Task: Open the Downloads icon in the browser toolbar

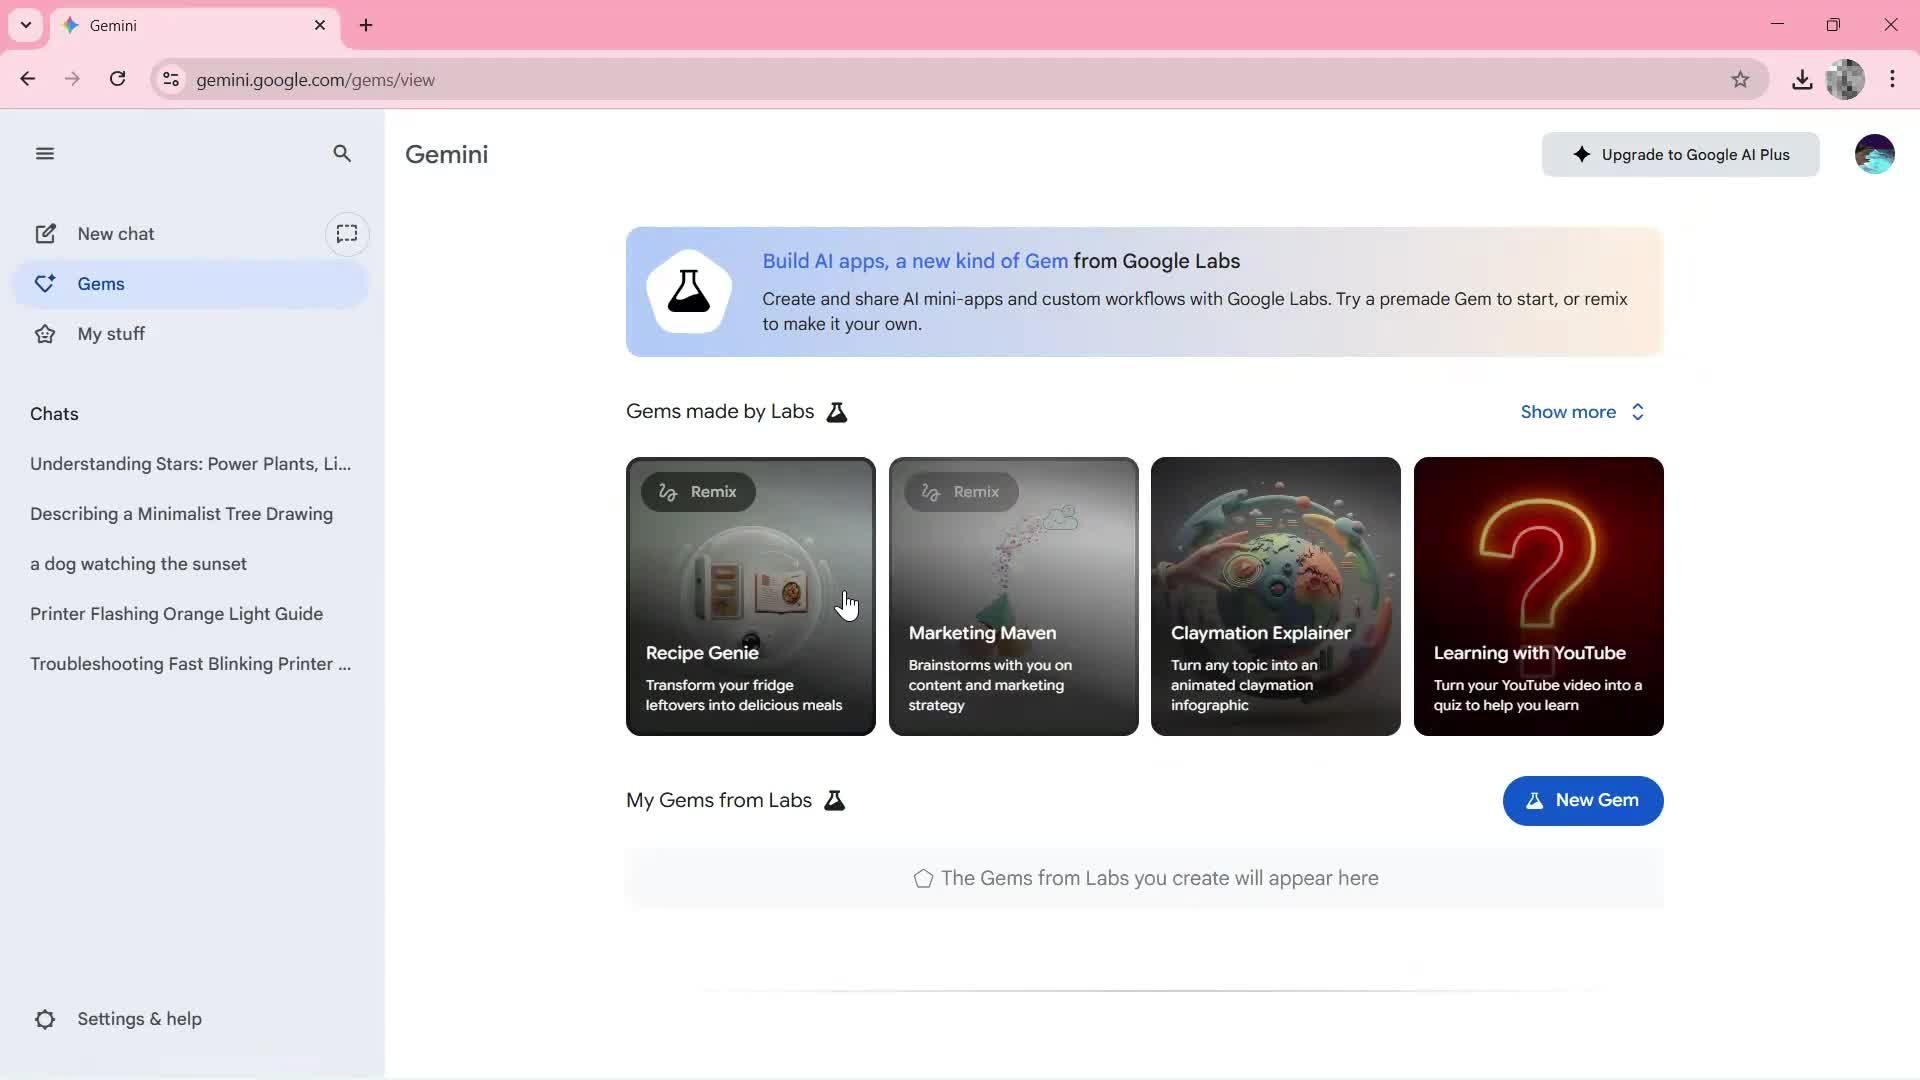Action: coord(1802,79)
